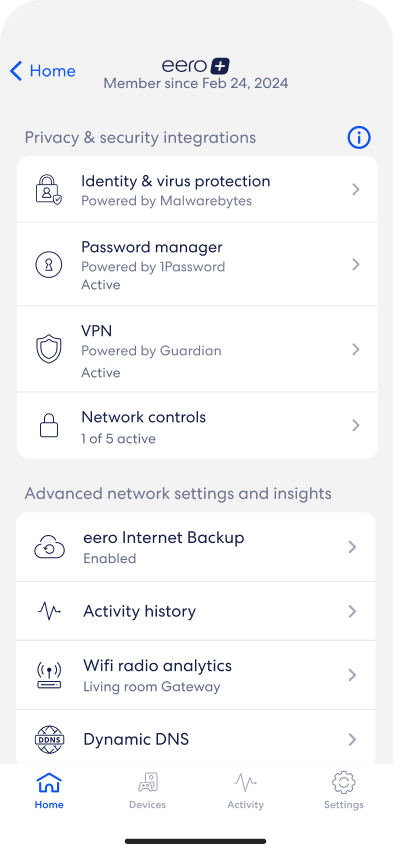Tap the Activity history pulse icon
The image size is (393, 852).
(49, 611)
